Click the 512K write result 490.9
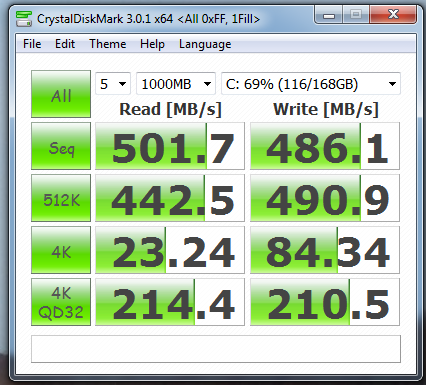The image size is (426, 385). pyautogui.click(x=325, y=198)
